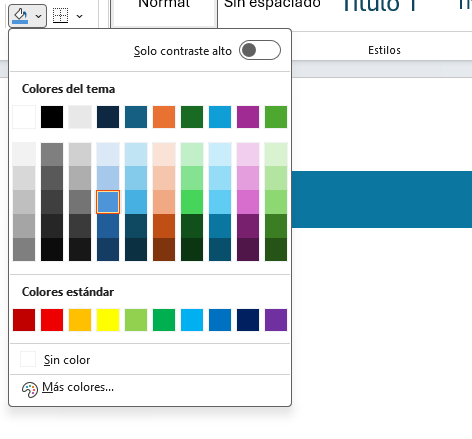This screenshot has height=439, width=472.
Task: Choose the light green standard color
Action: pos(136,320)
